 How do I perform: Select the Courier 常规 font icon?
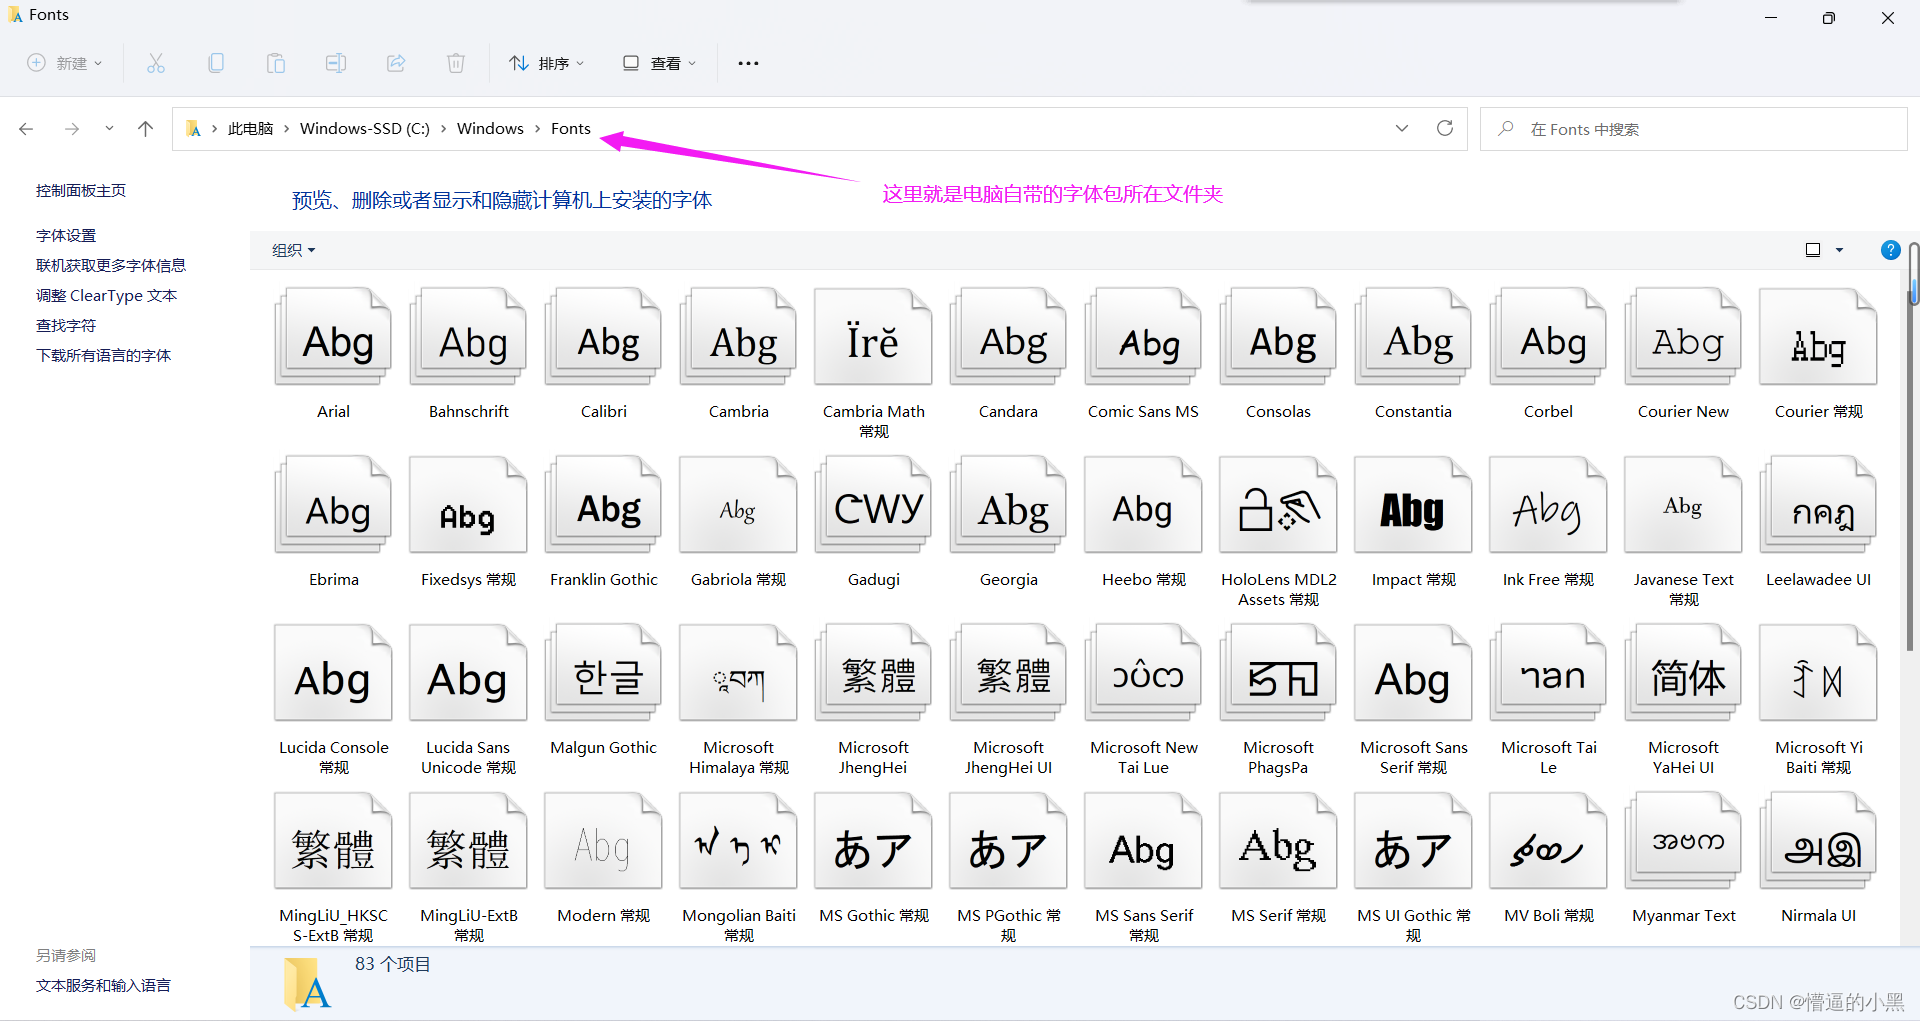(1818, 337)
